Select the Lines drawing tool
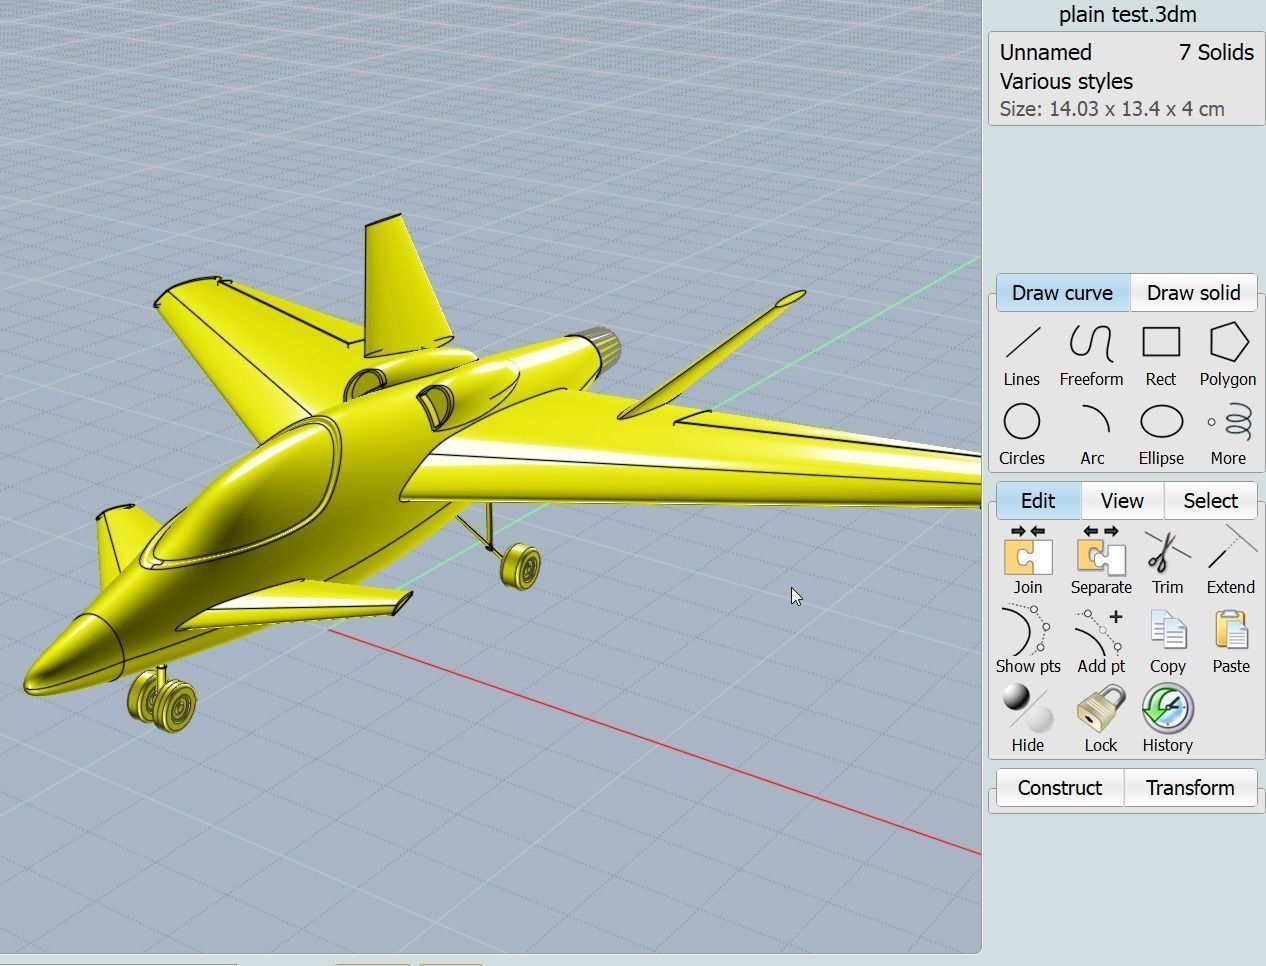 pos(1021,355)
